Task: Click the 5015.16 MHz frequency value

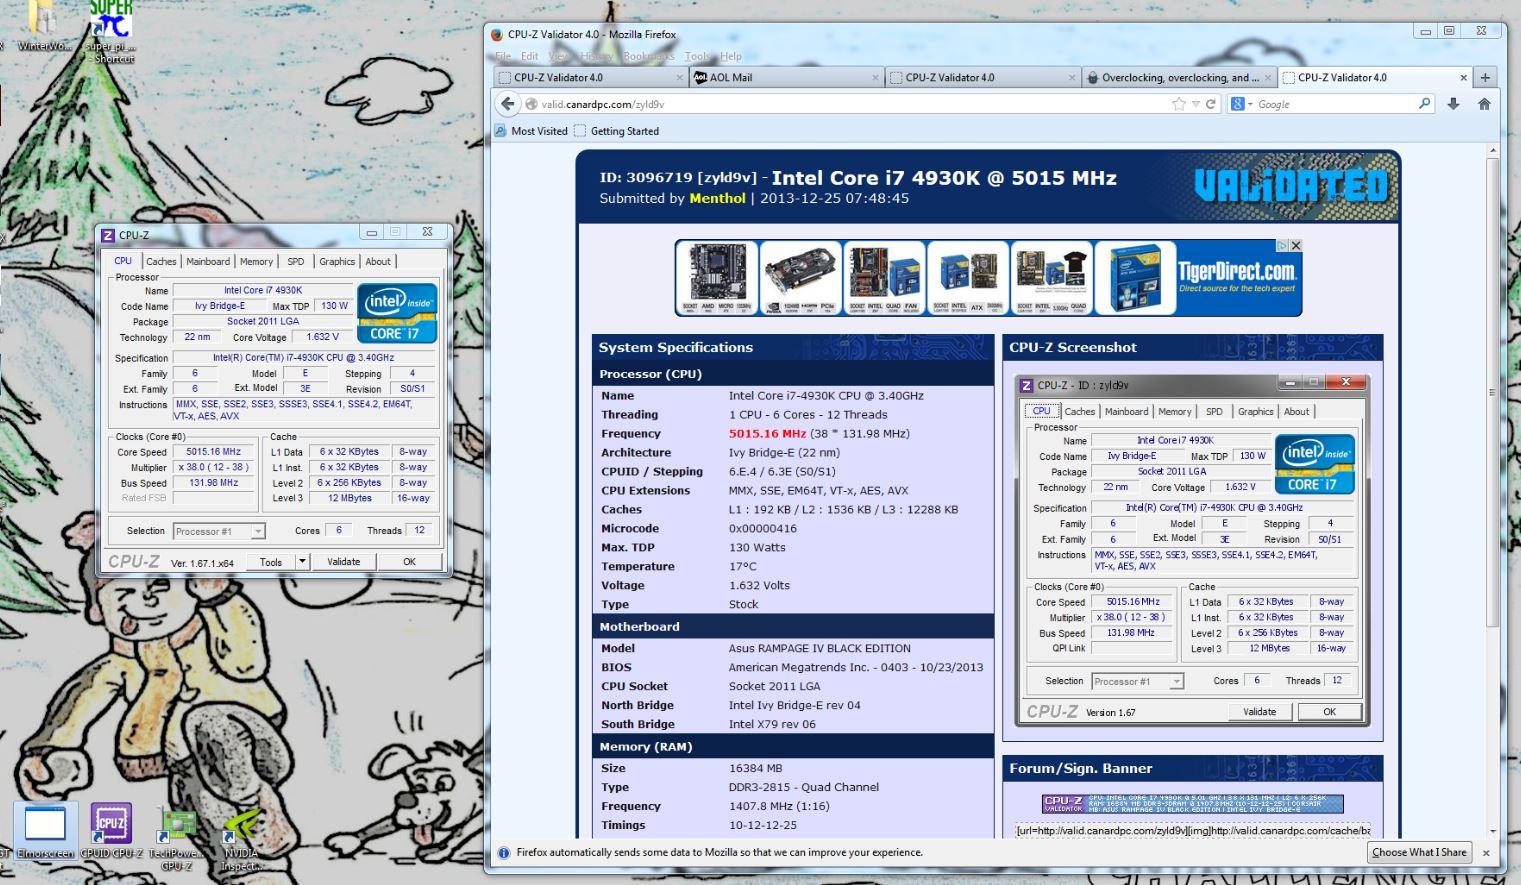Action: [767, 434]
